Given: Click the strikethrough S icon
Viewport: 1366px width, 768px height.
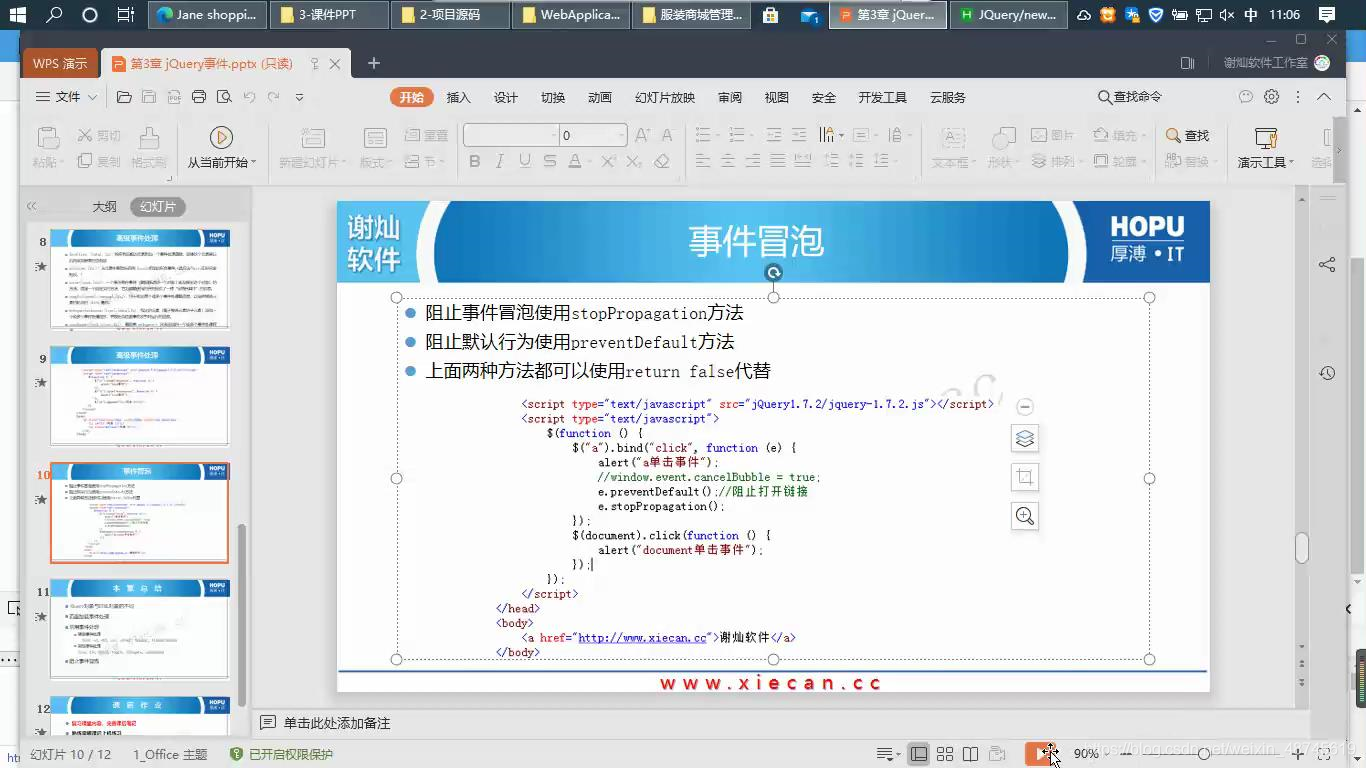Looking at the screenshot, I should tap(550, 161).
